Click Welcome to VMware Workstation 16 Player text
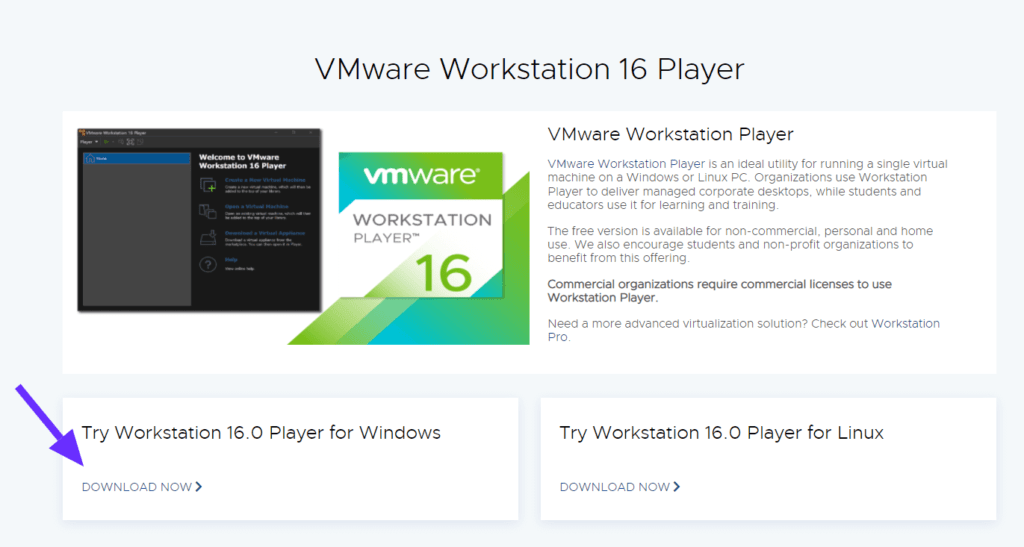Screen dimensions: 1024x547 (x=242, y=161)
